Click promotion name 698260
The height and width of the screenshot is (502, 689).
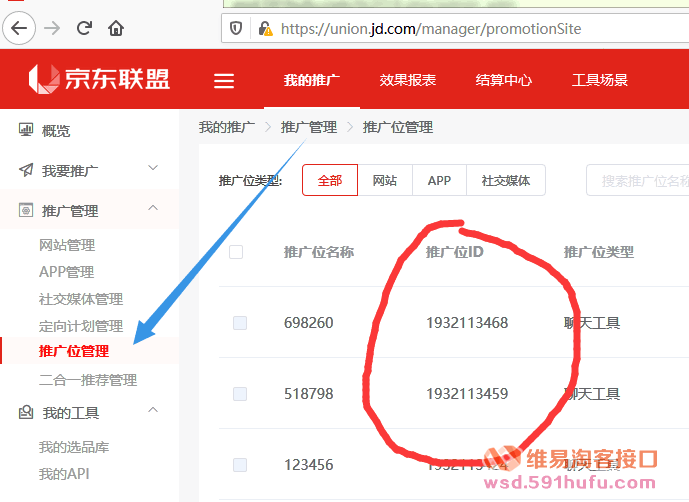pos(308,323)
